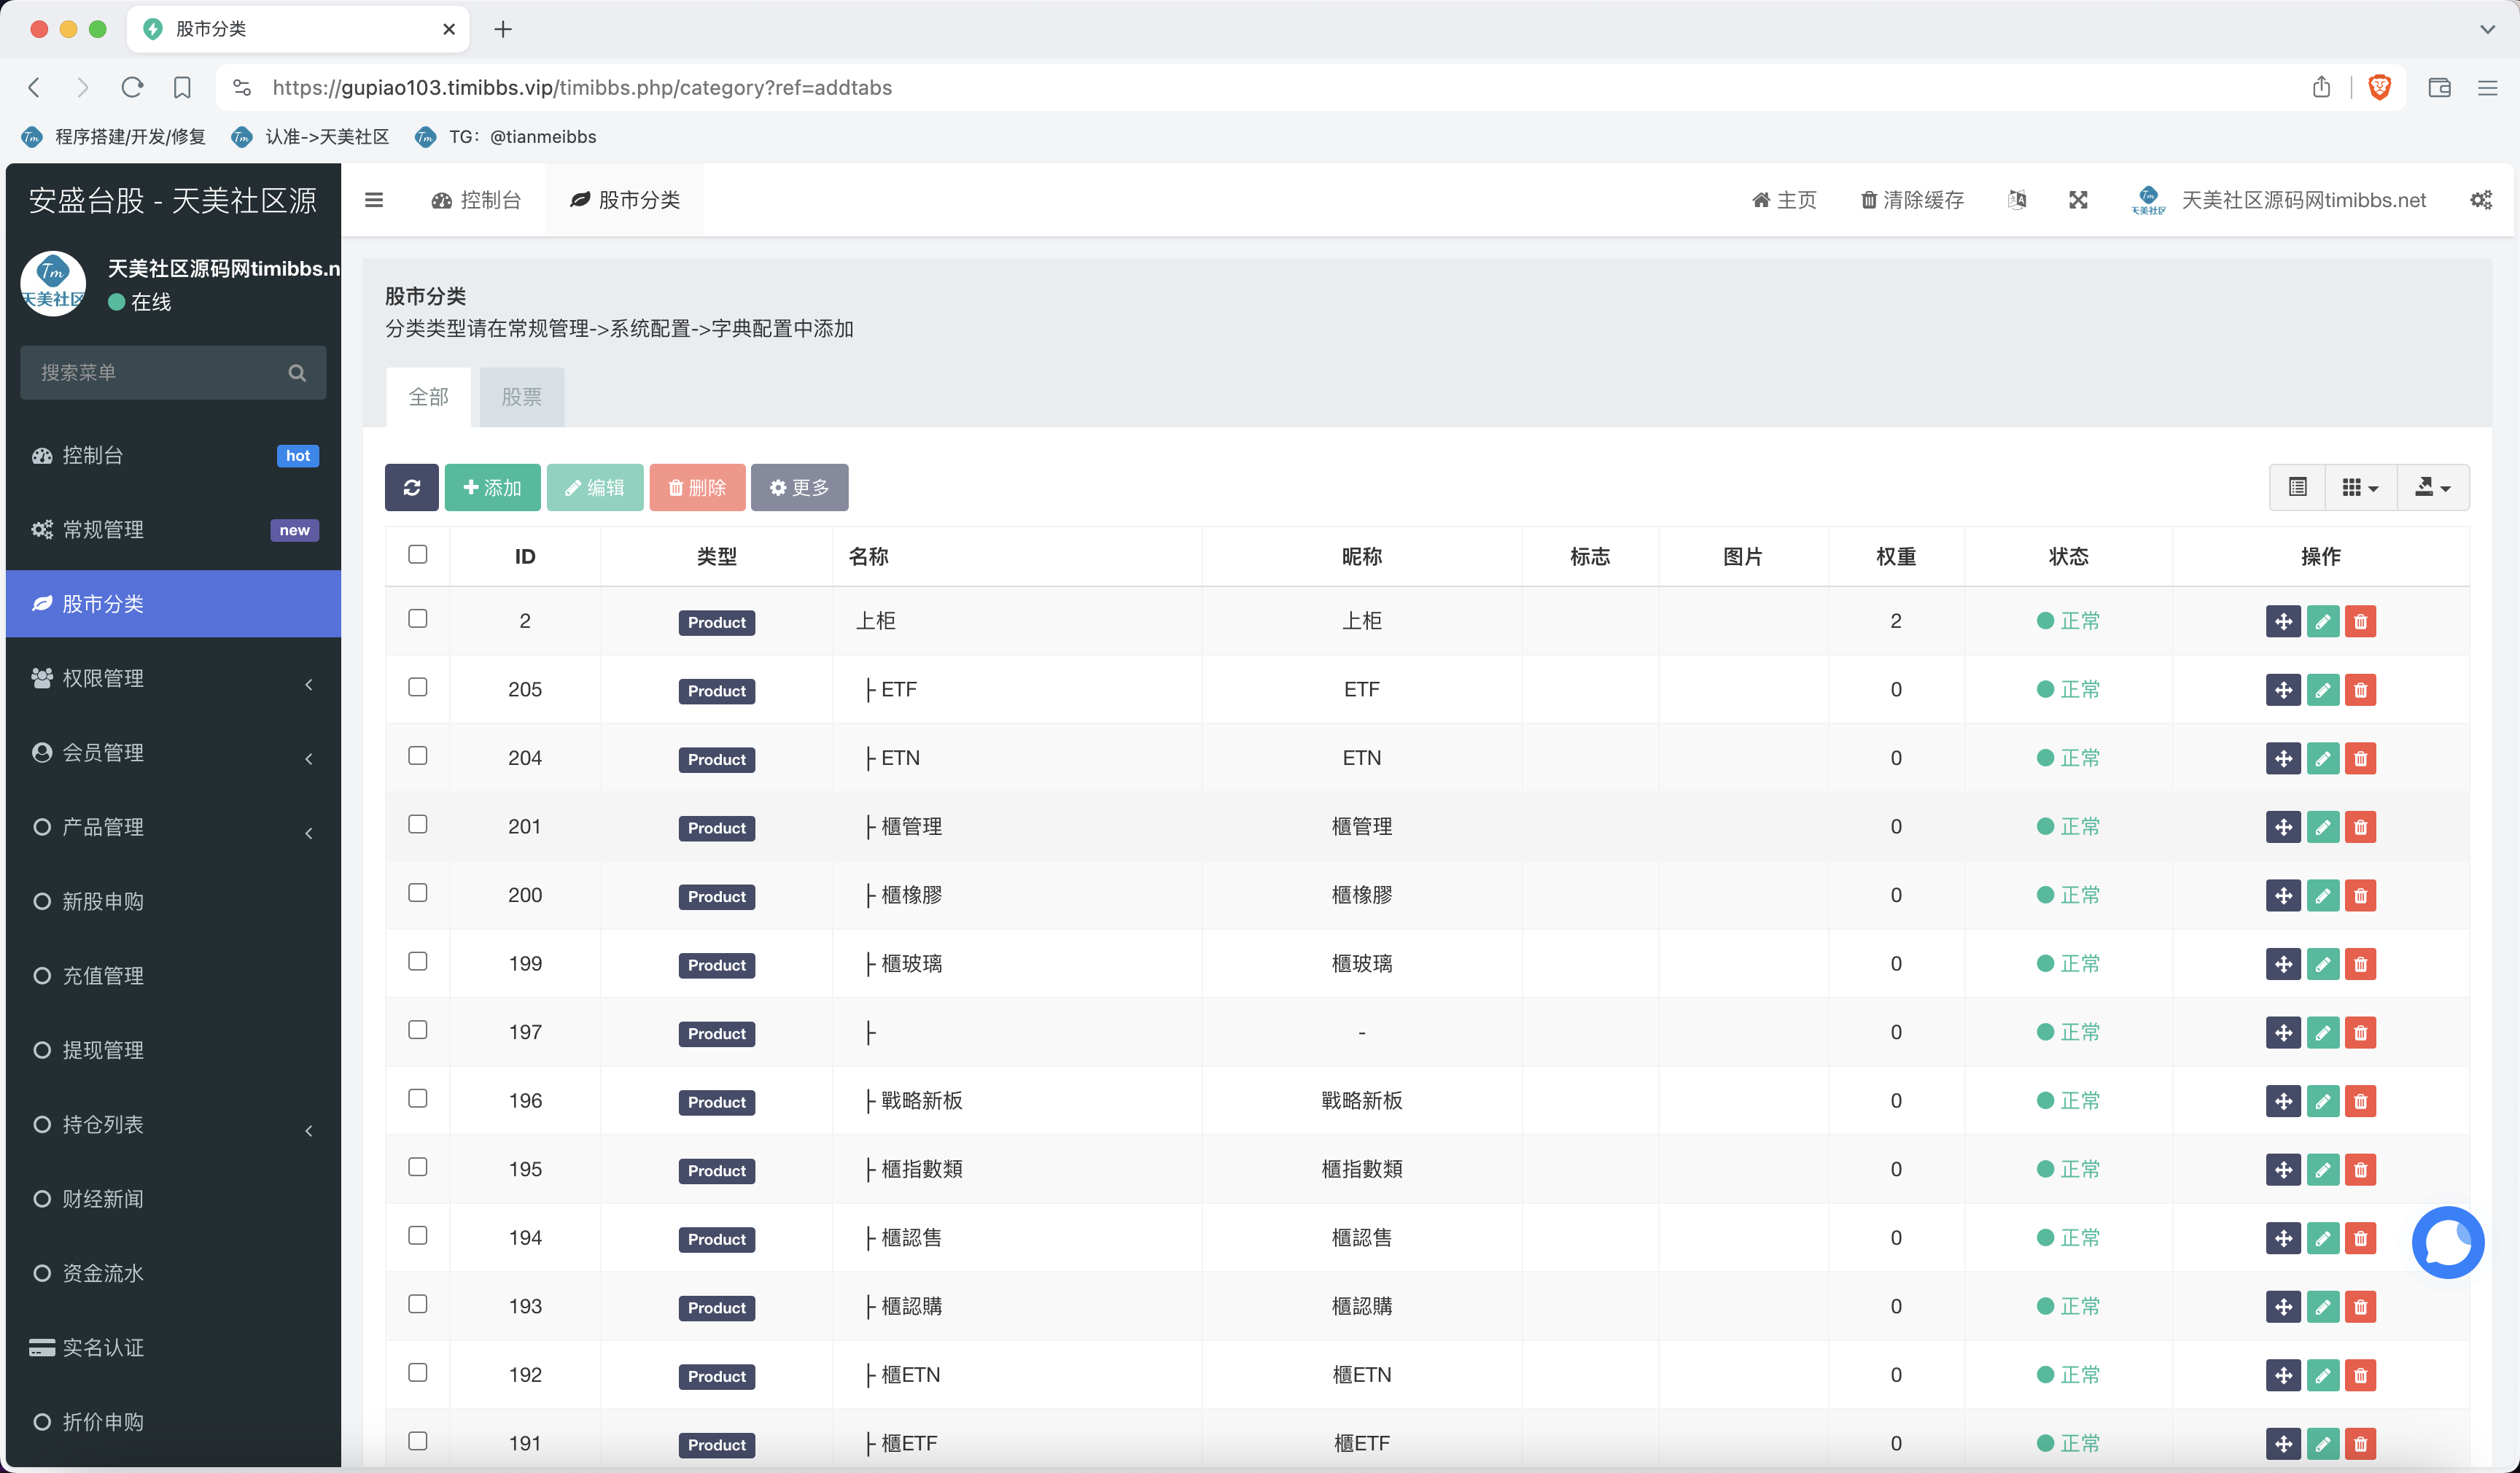This screenshot has height=1473, width=2520.
Task: Open the Brave shields lion icon
Action: [2379, 88]
